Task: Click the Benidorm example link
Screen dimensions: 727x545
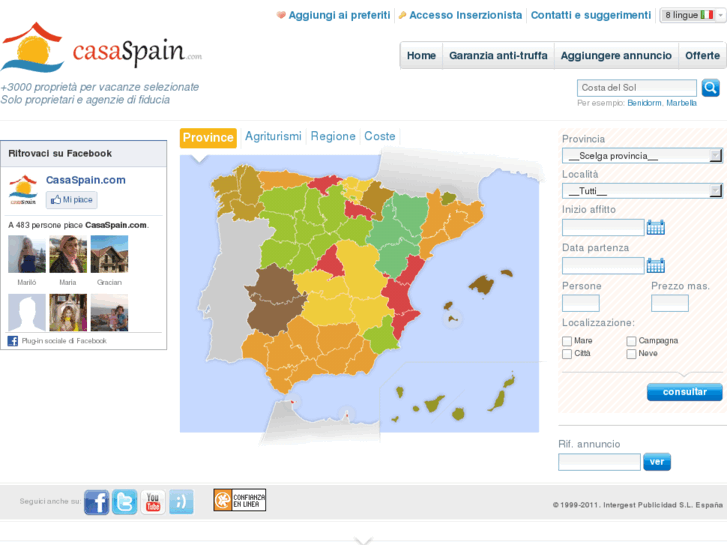Action: point(644,103)
